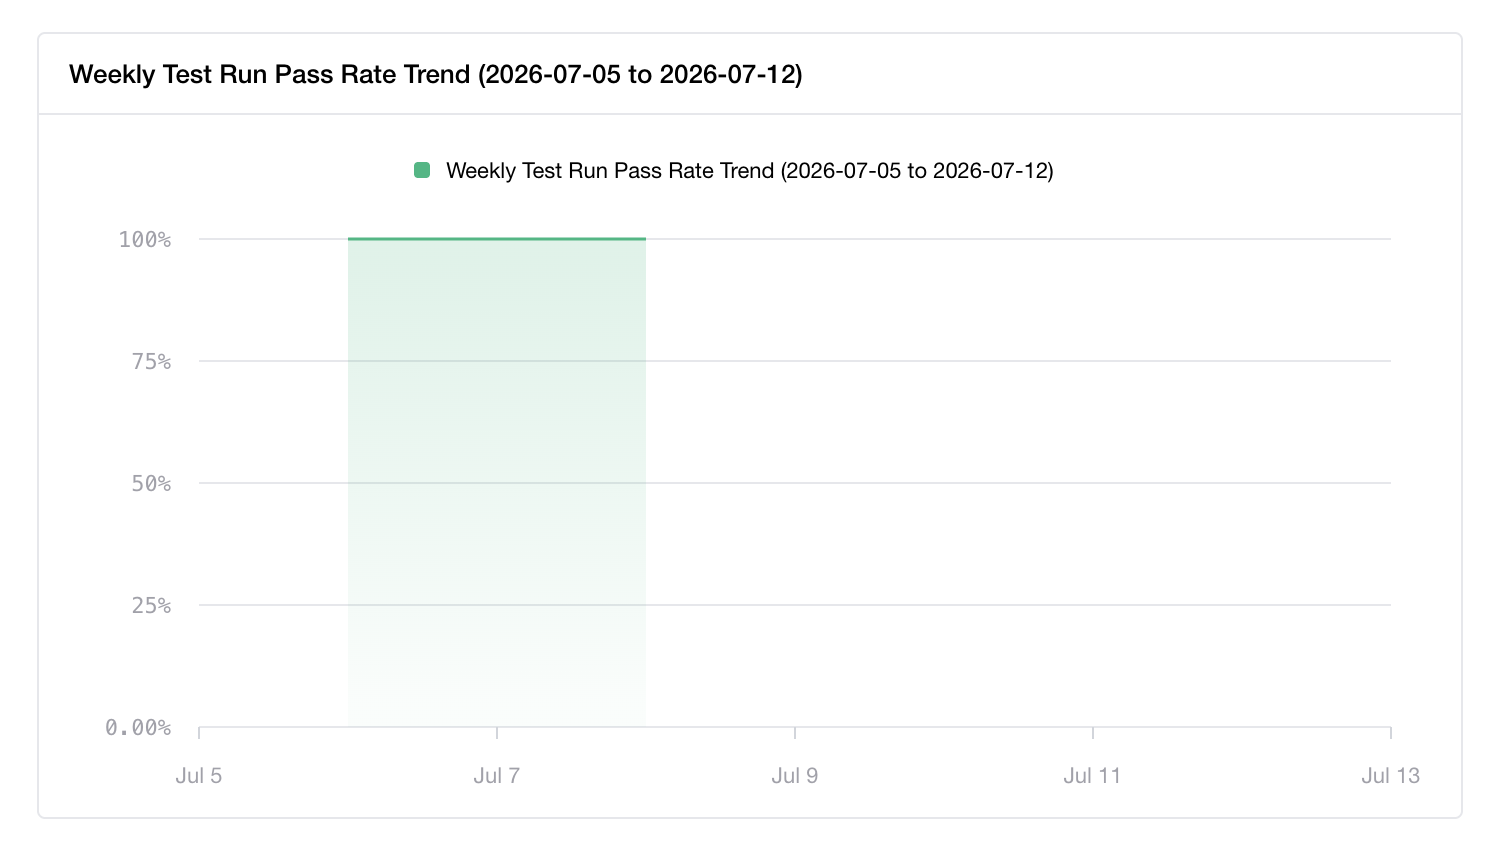Click the Jul 9 tick mark on the x-axis
Screen dimensions: 1508x856
coord(795,733)
